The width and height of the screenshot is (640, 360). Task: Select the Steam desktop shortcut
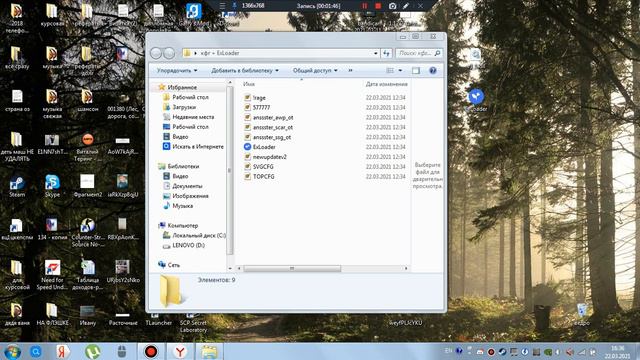(17, 186)
